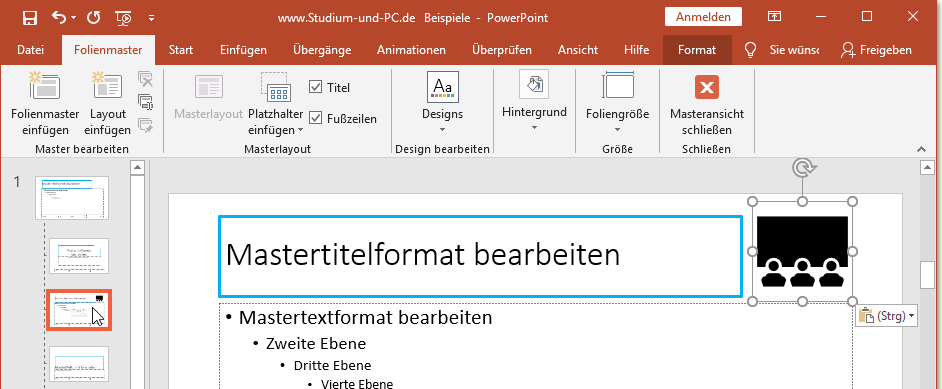This screenshot has height=389, width=942.
Task: Toggle the Fußzeilen checkbox
Action: pyautogui.click(x=315, y=118)
